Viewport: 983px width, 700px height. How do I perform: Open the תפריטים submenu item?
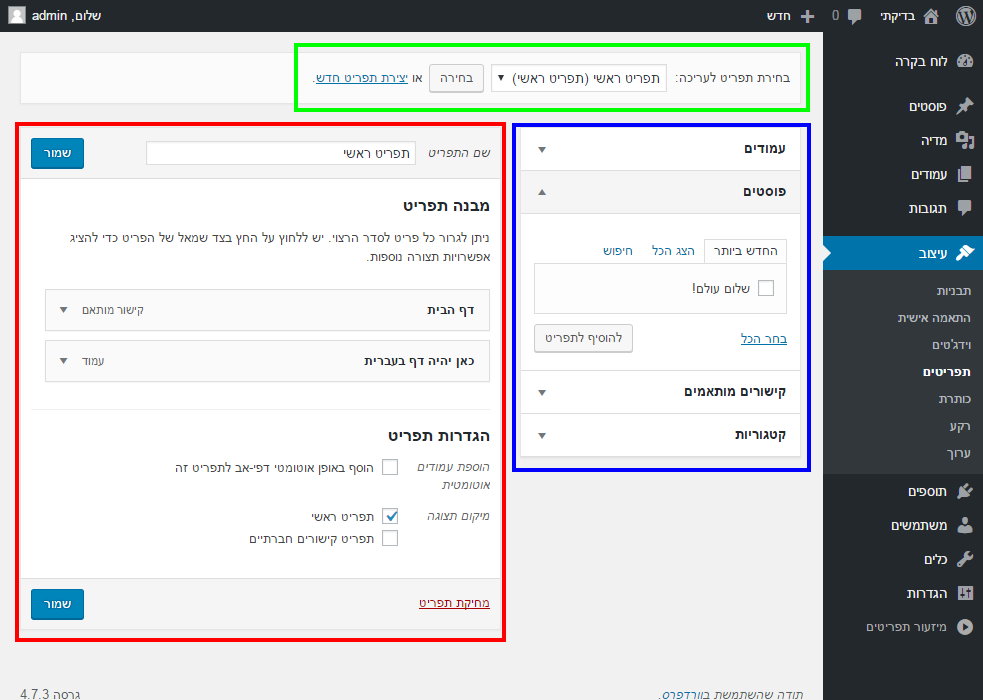point(947,372)
